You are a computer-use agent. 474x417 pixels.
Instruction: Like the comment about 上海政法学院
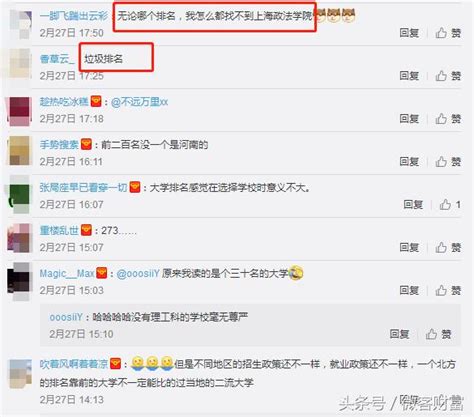pos(448,33)
